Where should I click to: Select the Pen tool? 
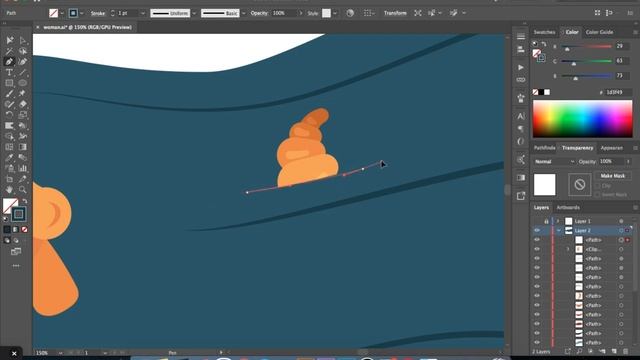pos(9,62)
